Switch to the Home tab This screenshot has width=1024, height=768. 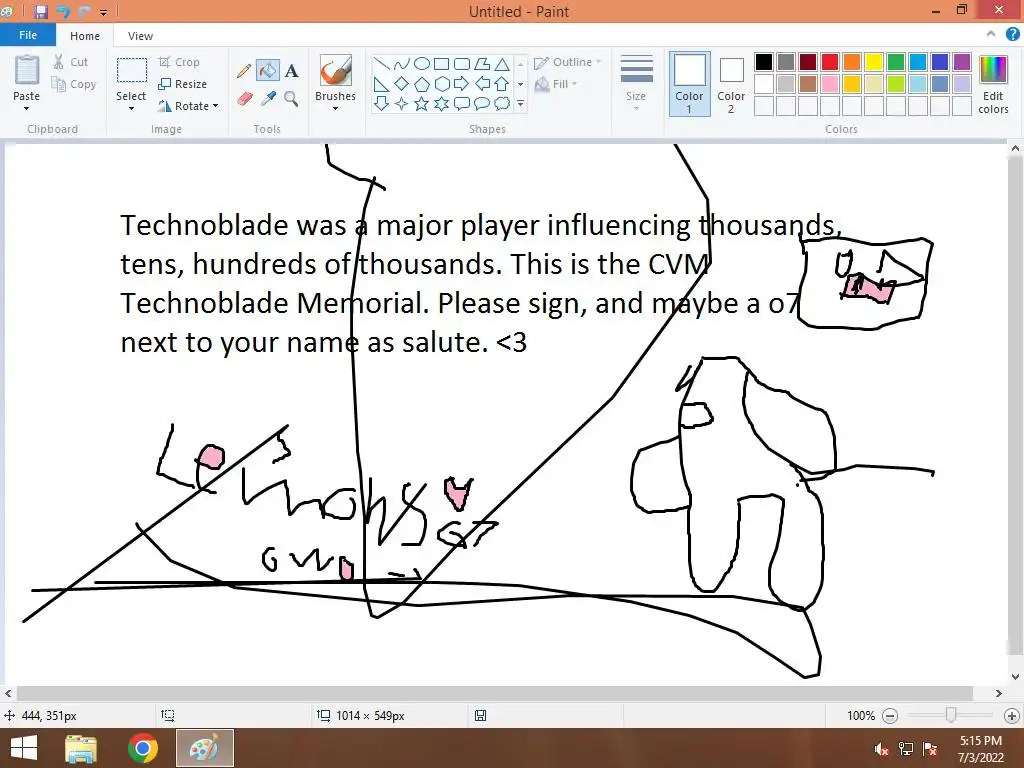coord(85,36)
